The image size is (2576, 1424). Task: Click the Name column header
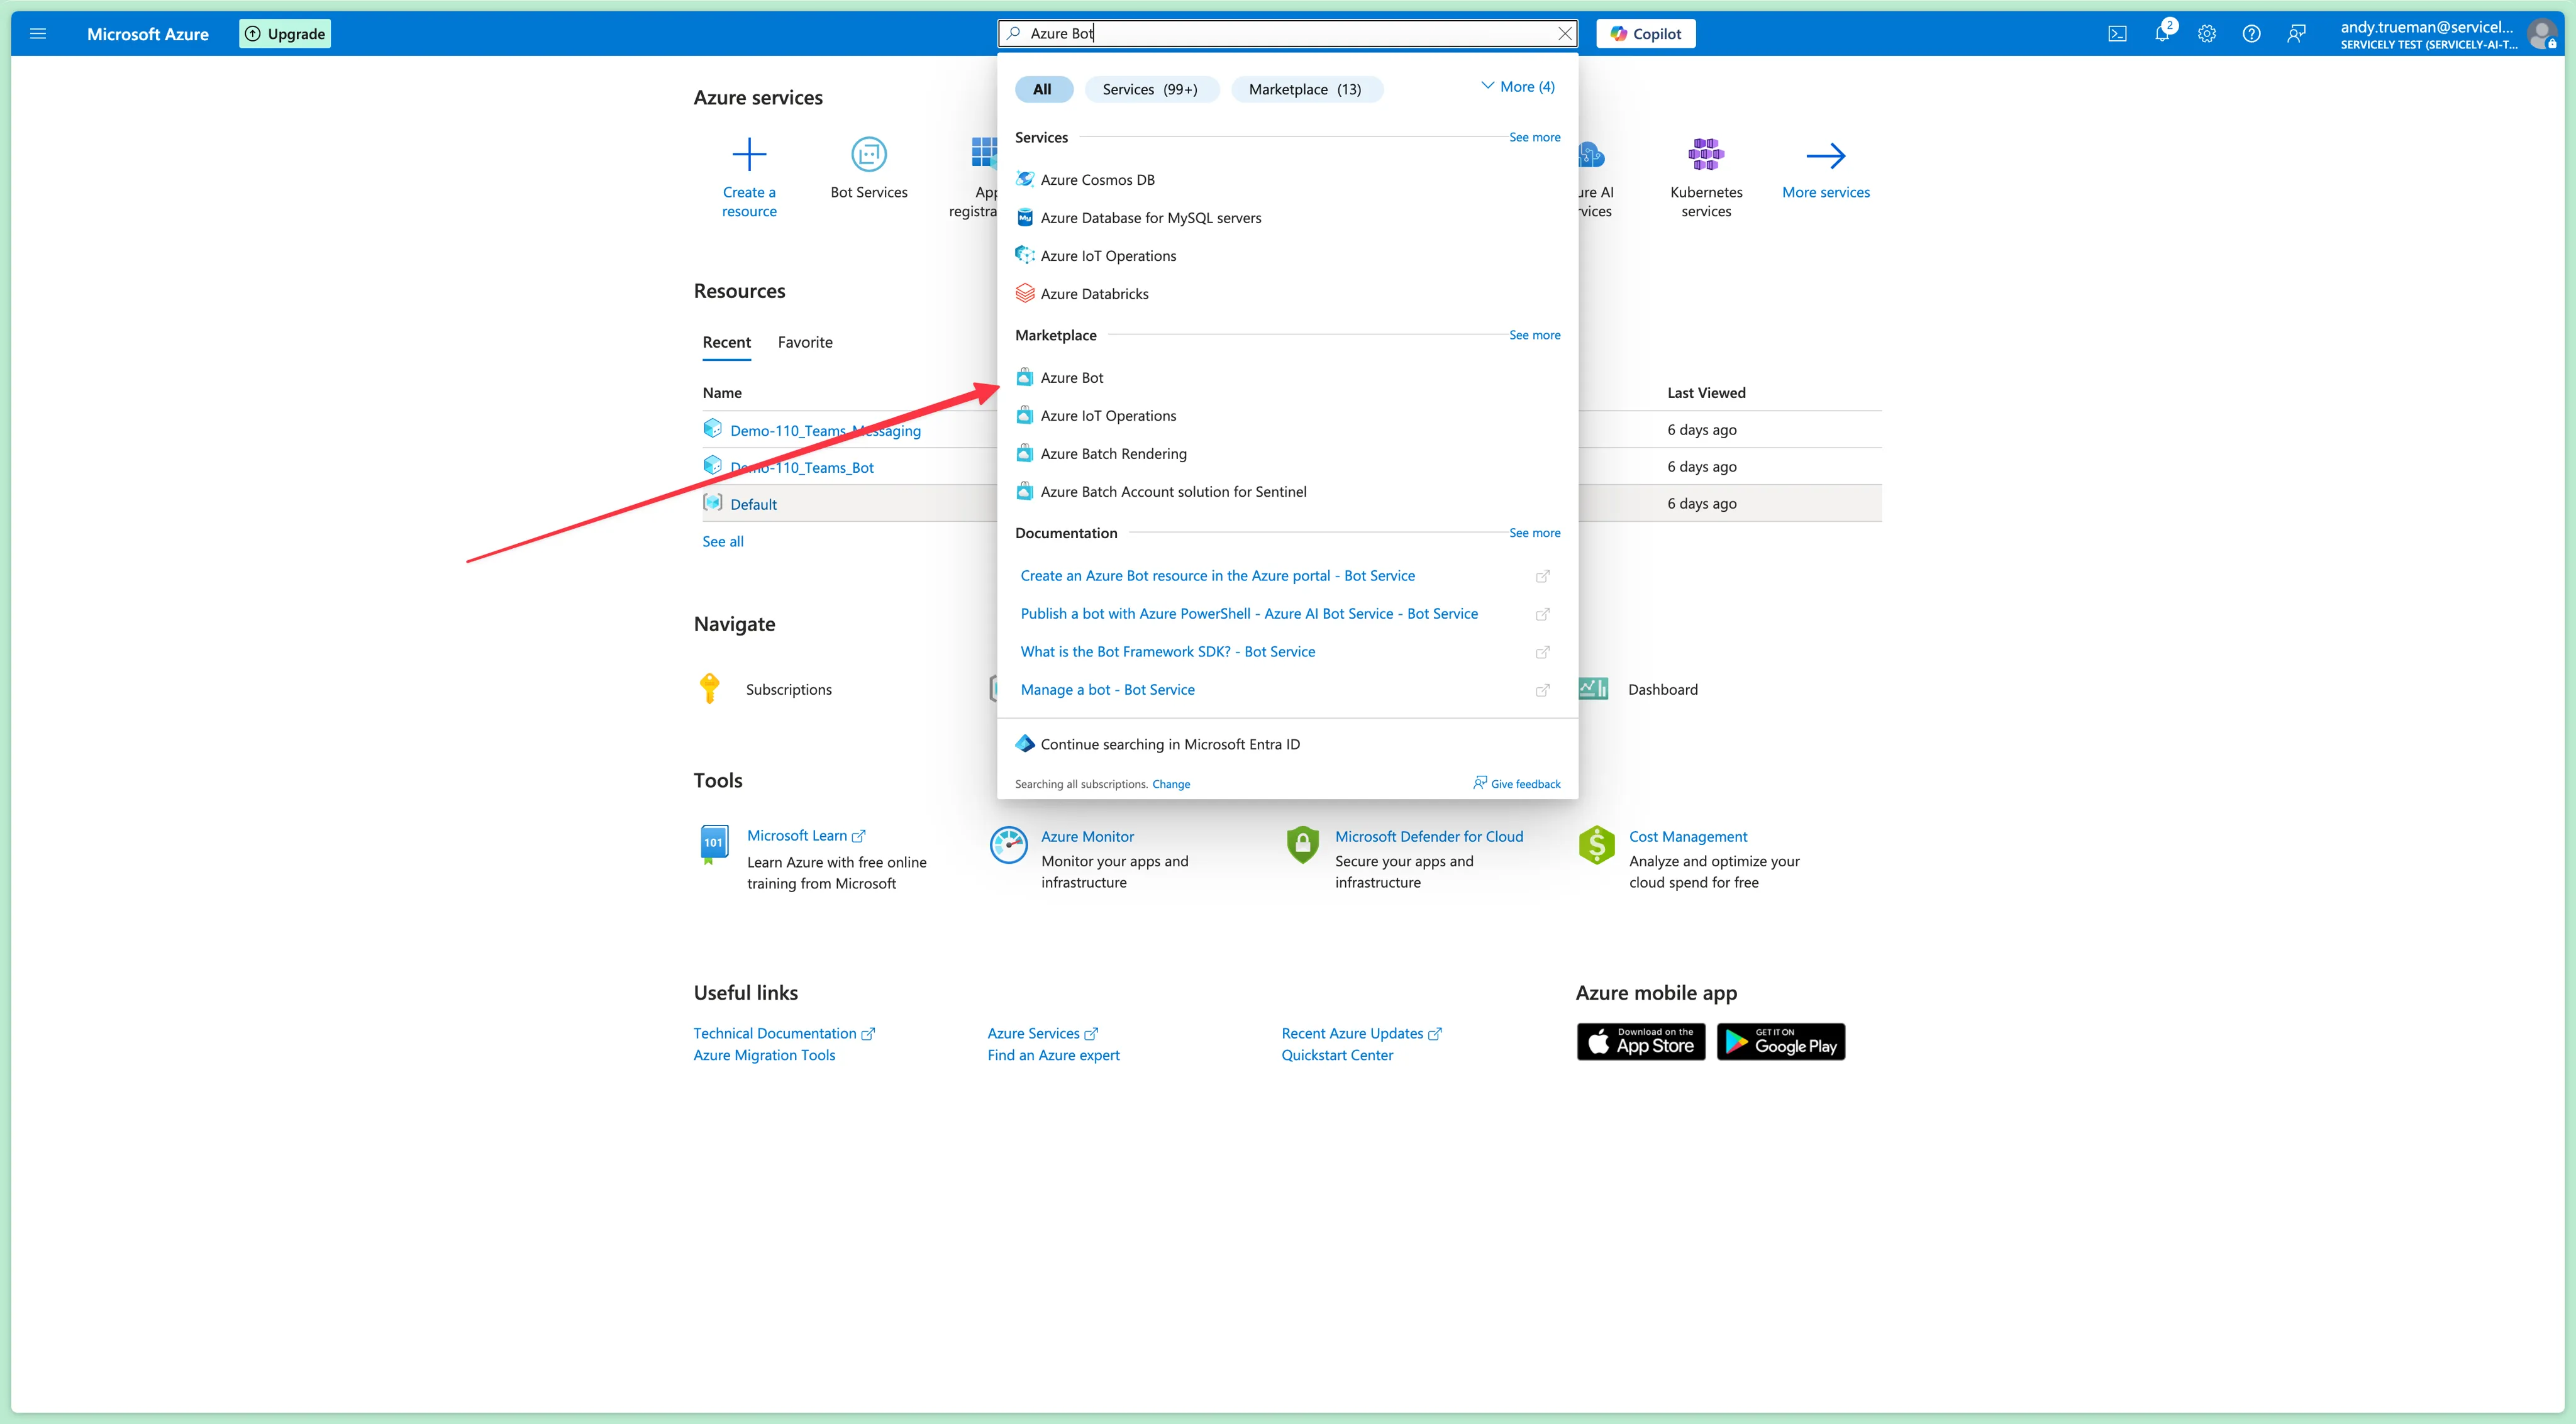coord(722,393)
